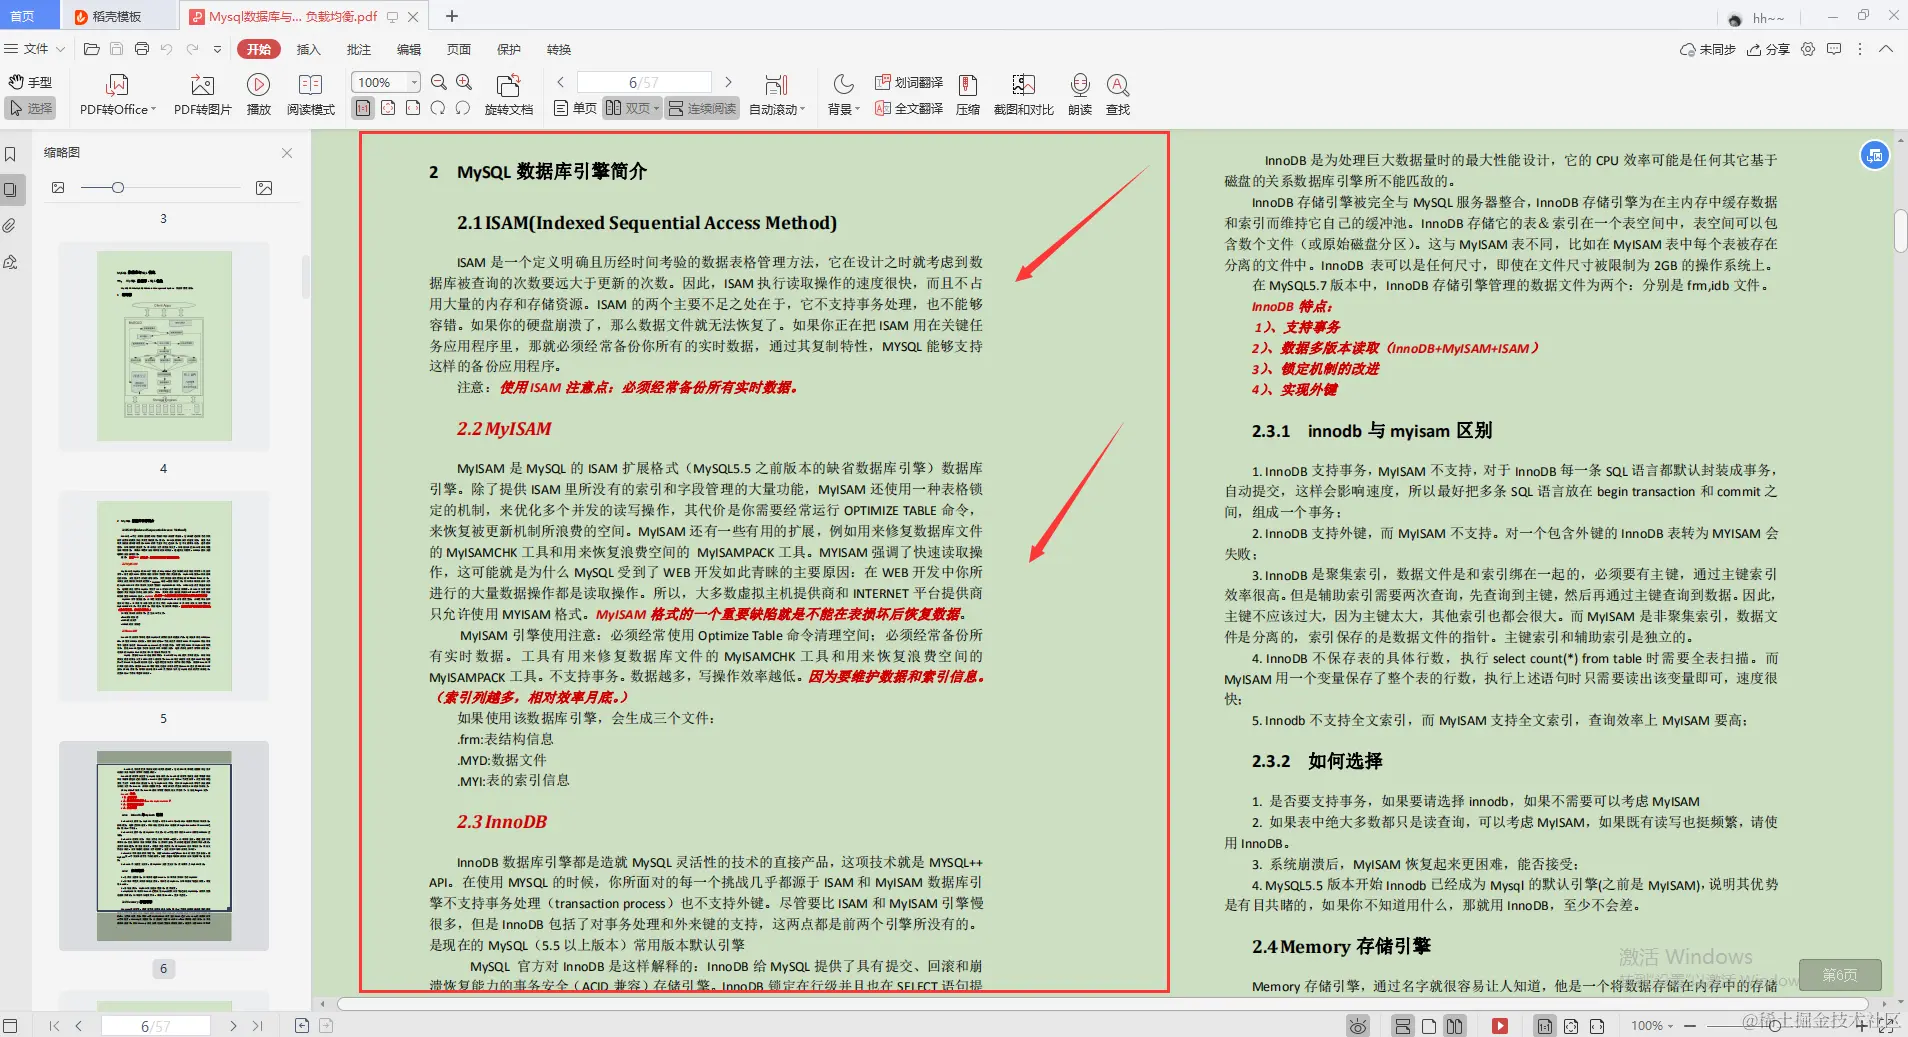The image size is (1908, 1037).
Task: Open the 截图和对比 tool
Action: tap(1021, 95)
